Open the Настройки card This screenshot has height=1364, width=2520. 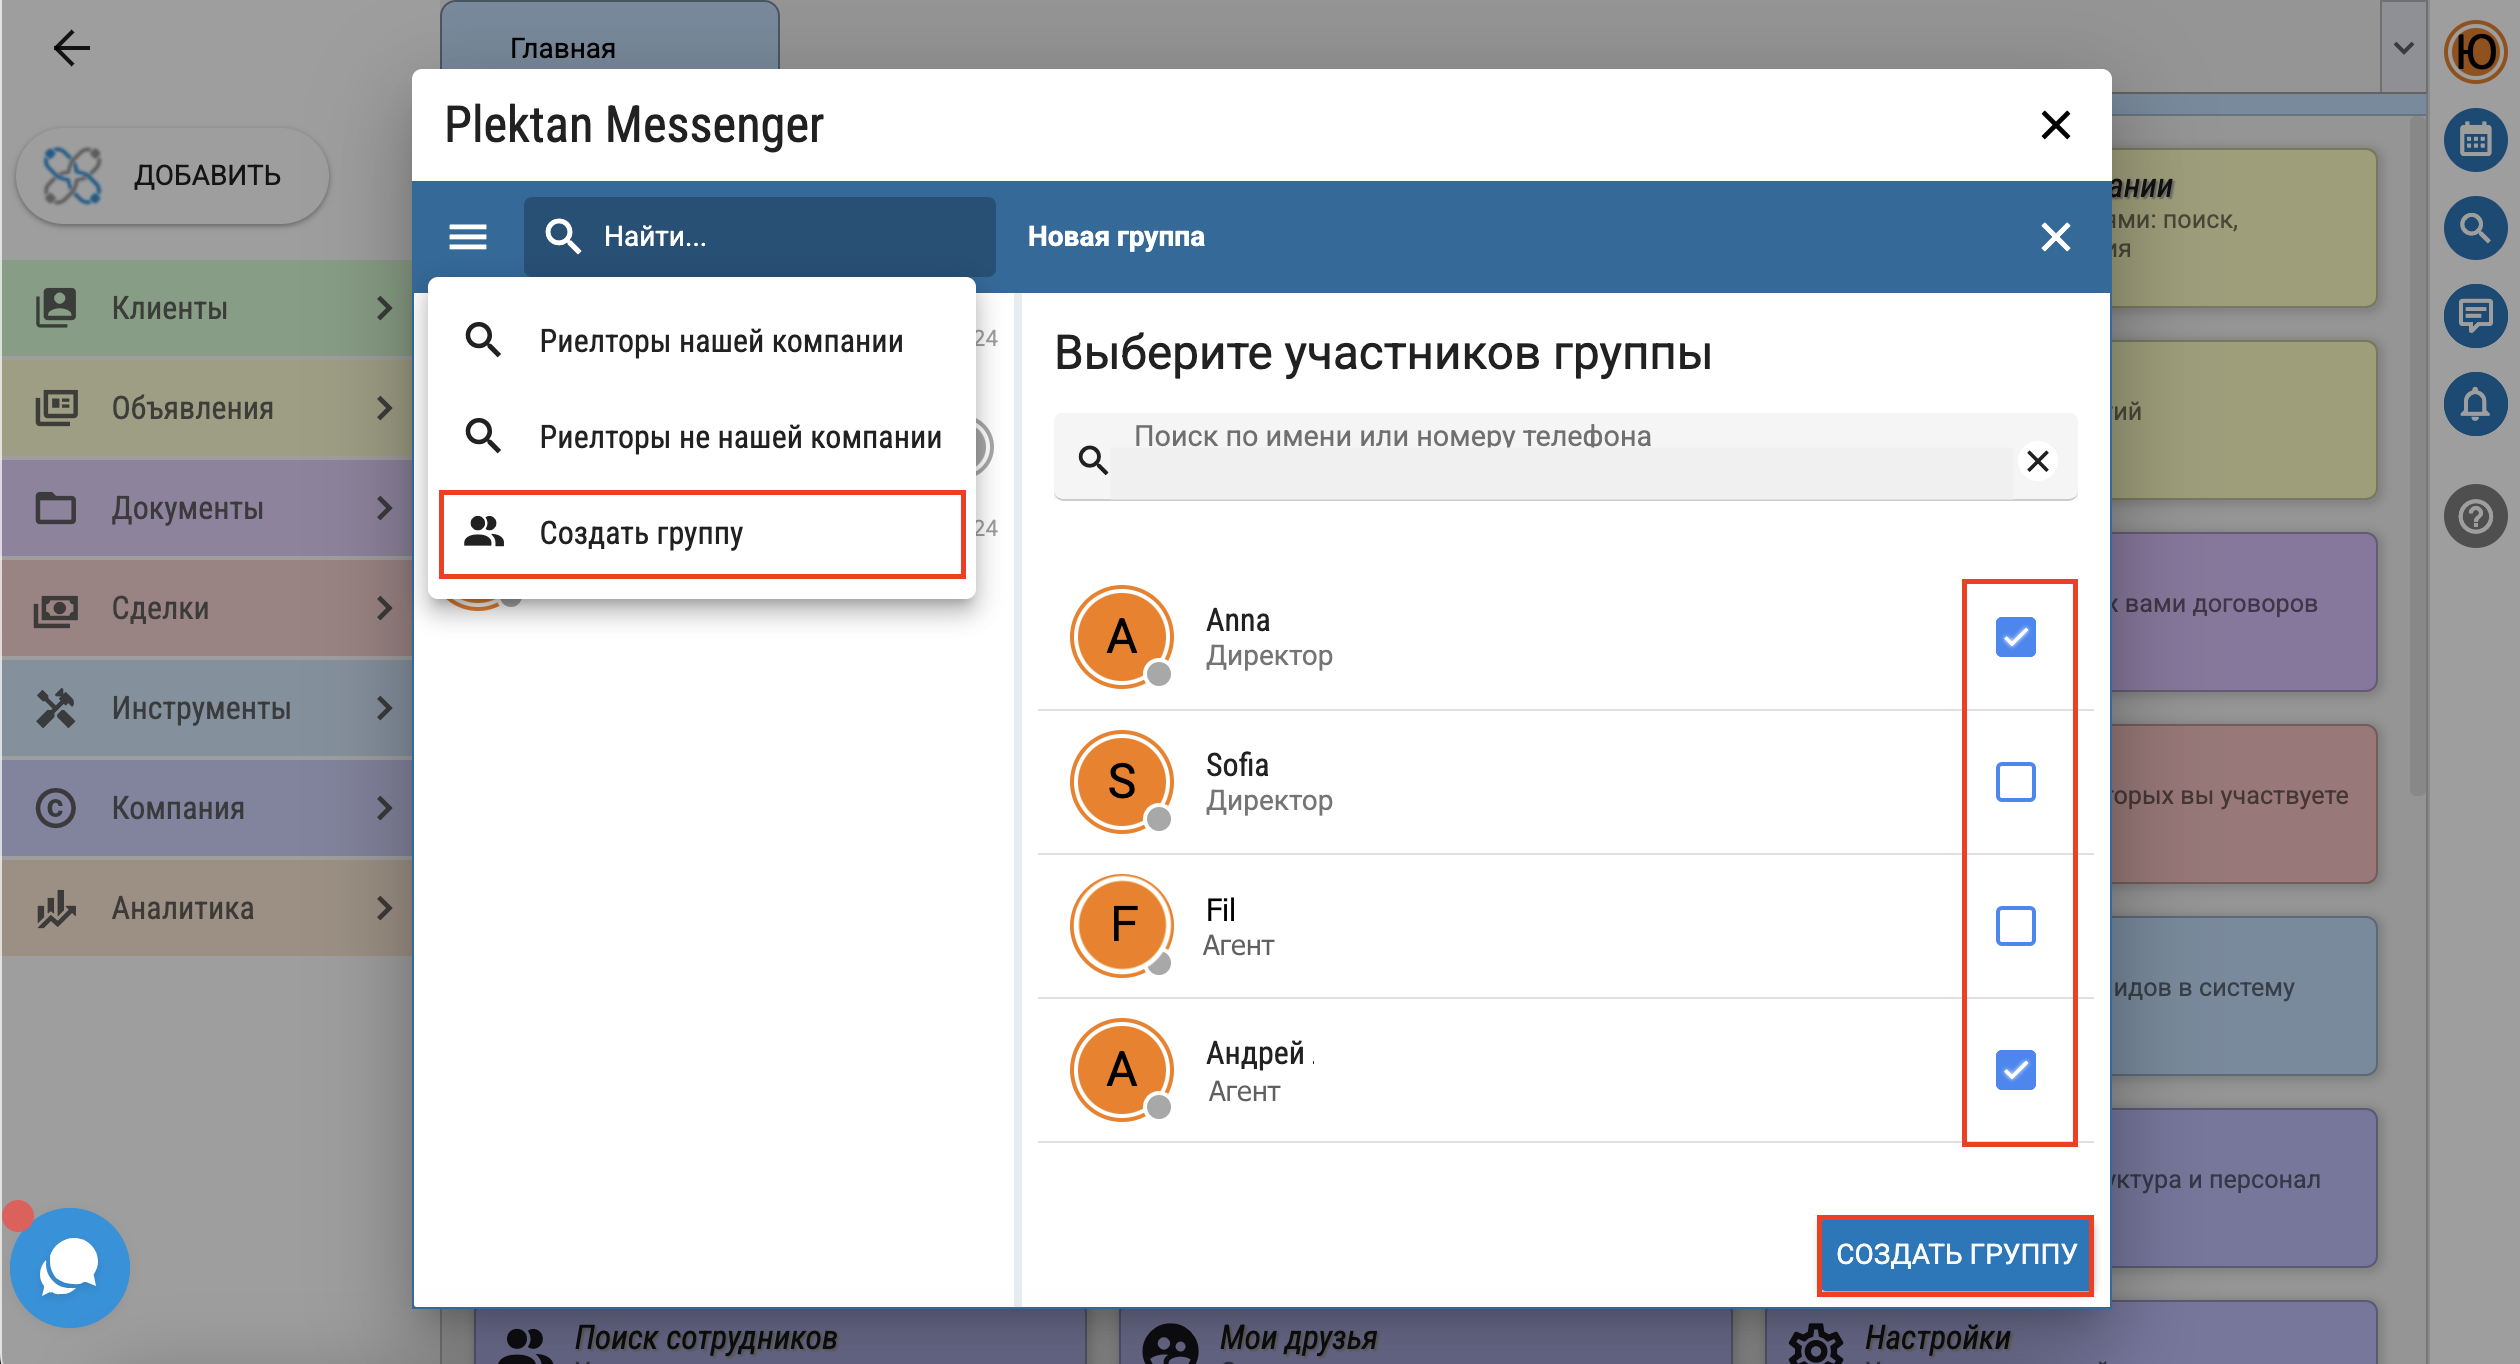point(2071,1335)
